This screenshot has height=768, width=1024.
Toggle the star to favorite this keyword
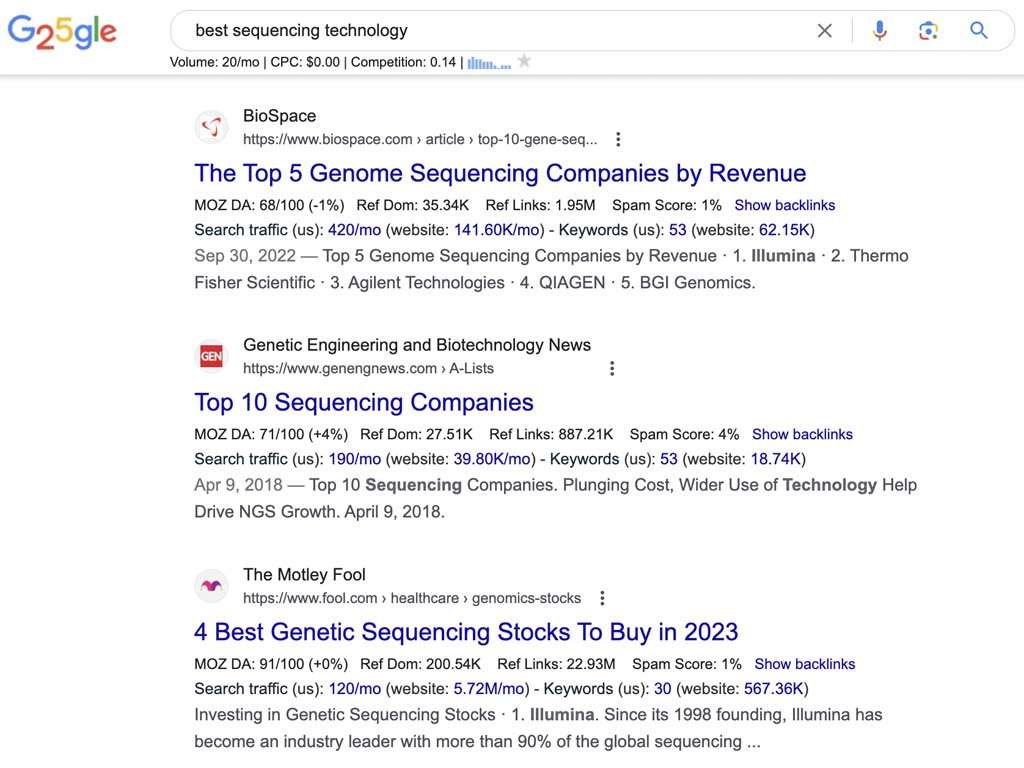click(x=524, y=60)
